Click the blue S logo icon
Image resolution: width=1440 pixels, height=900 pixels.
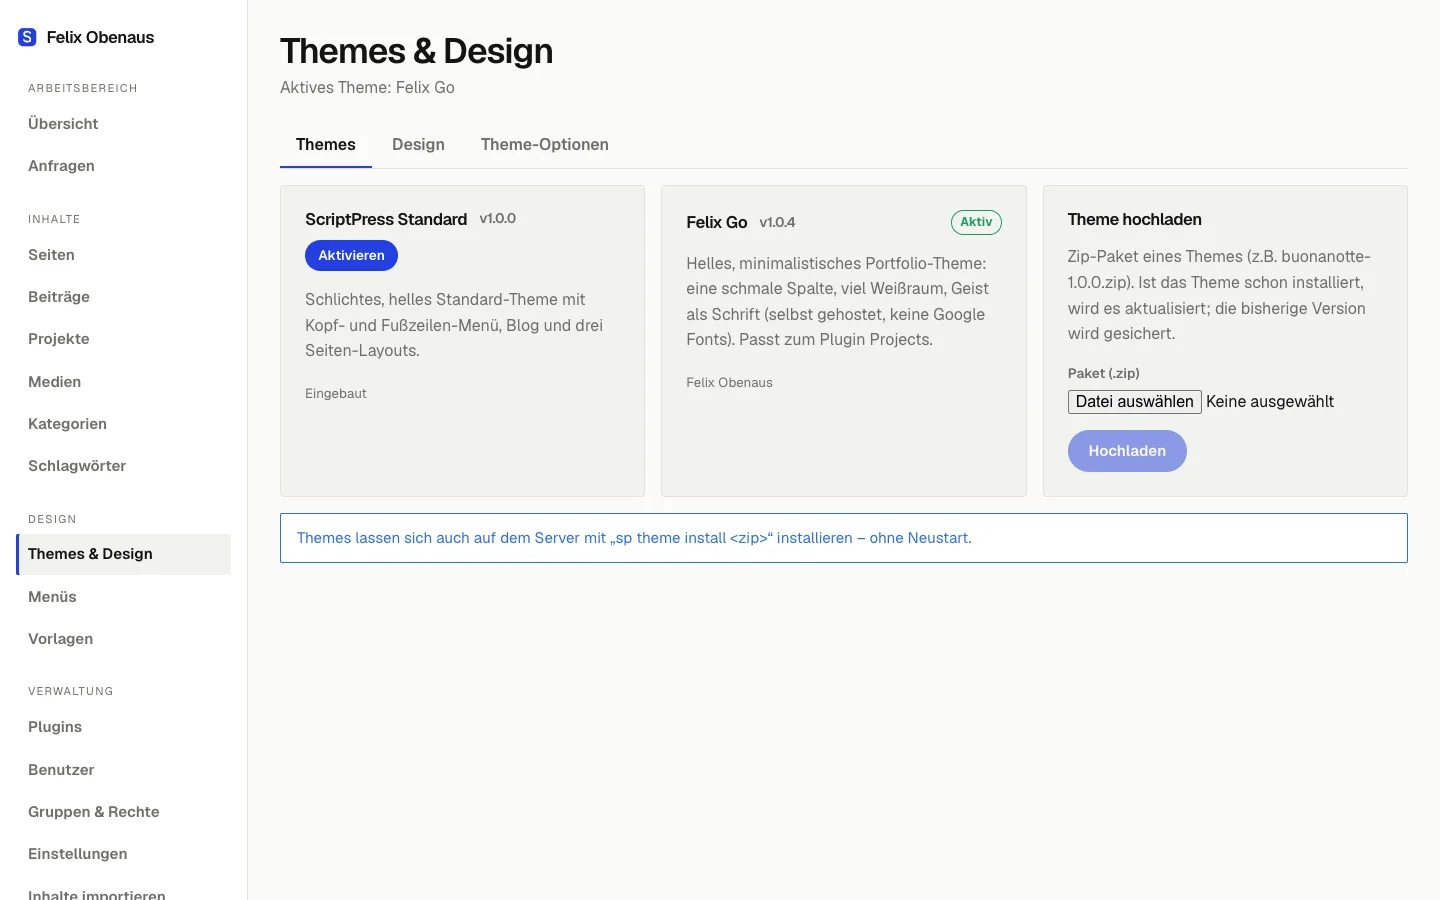[x=27, y=37]
